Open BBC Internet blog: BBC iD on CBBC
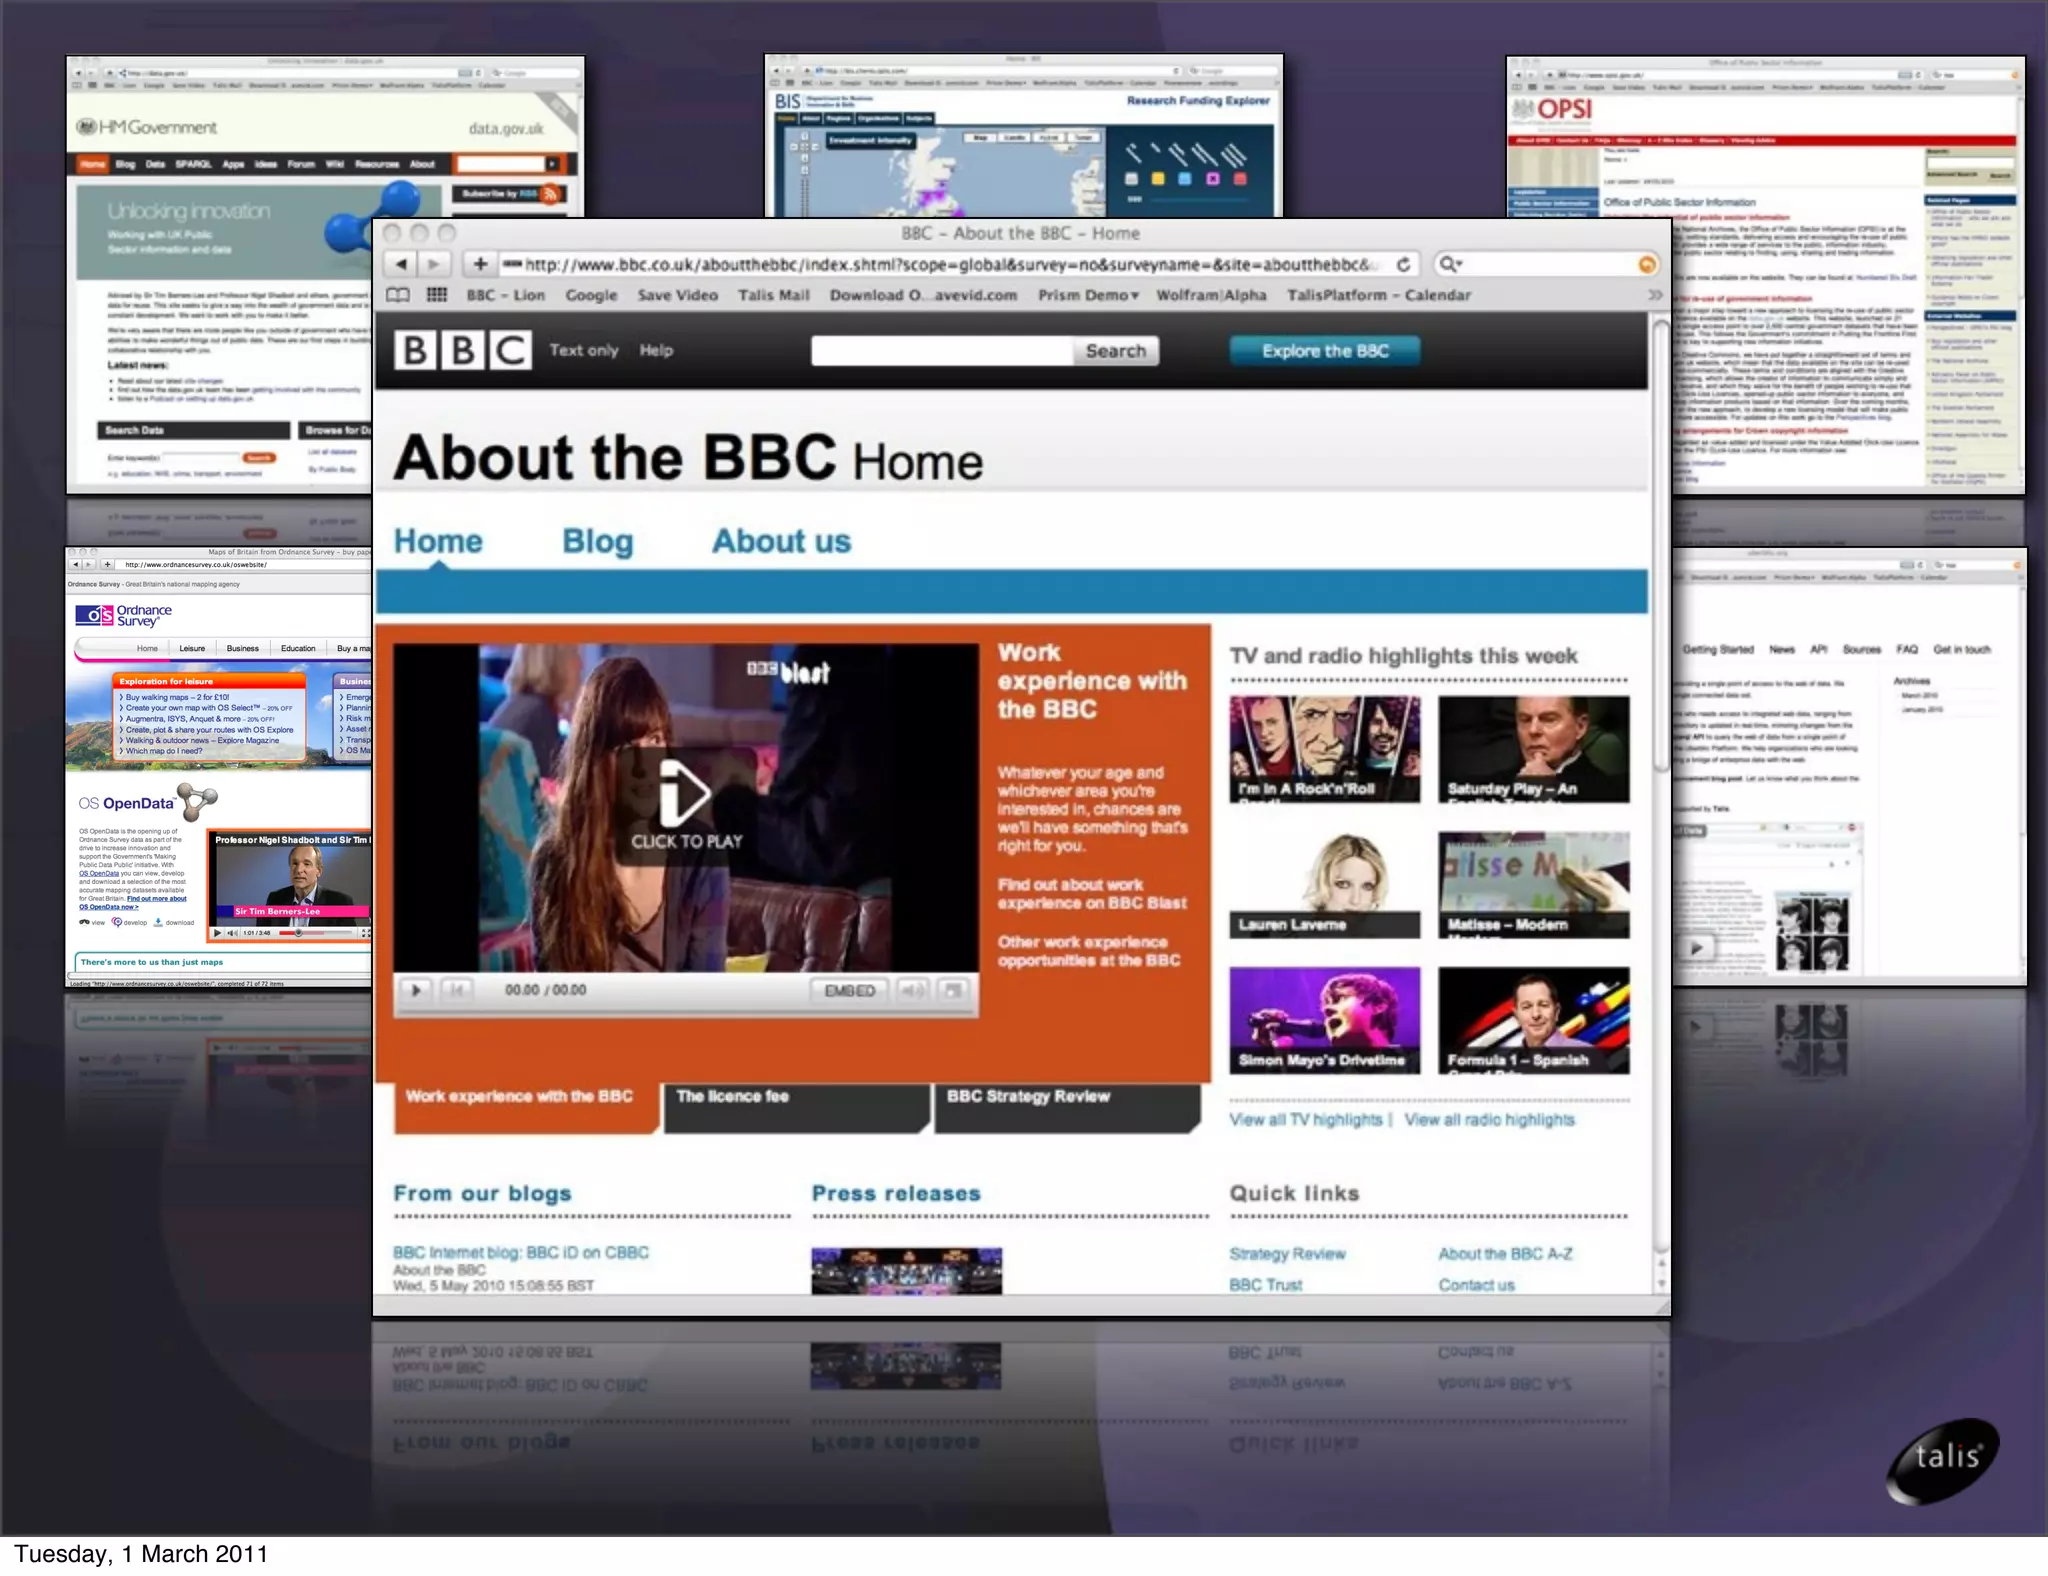This screenshot has width=2048, height=1576. (x=521, y=1252)
